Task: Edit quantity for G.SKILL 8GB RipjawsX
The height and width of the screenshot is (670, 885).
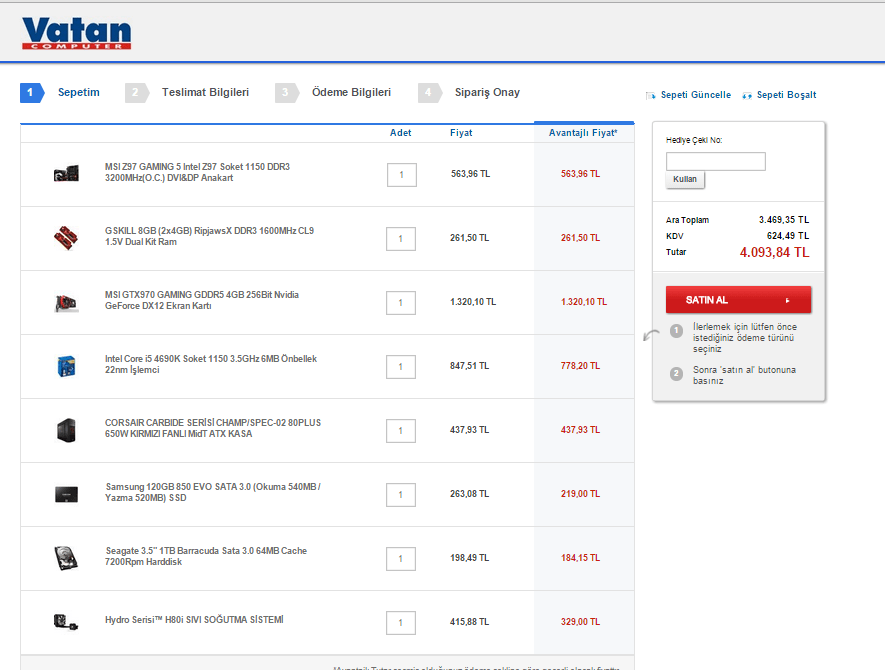Action: 401,239
